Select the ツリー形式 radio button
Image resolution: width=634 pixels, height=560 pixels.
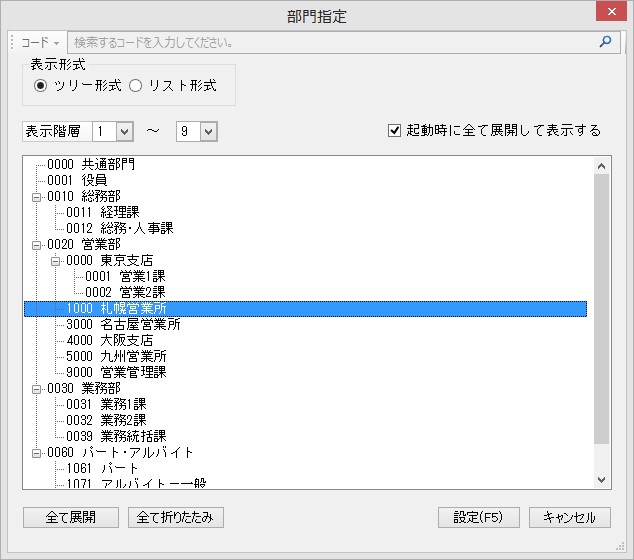pos(40,86)
